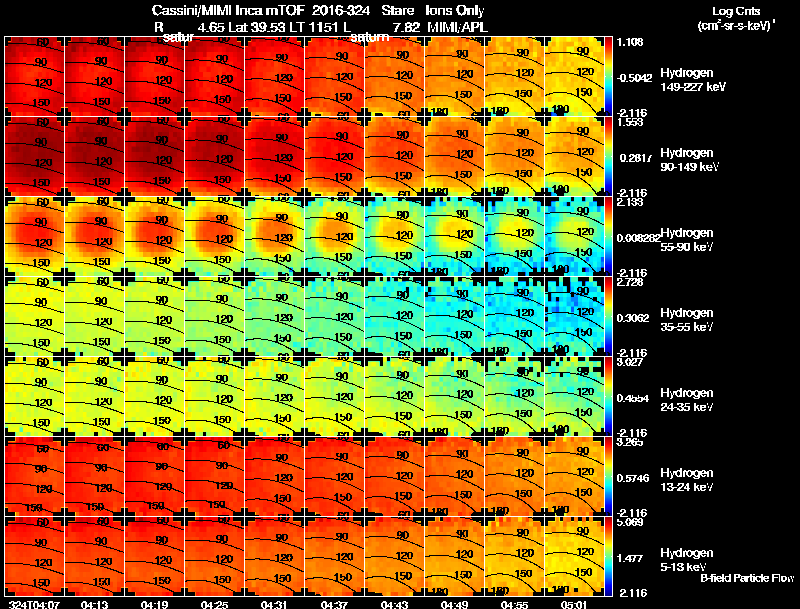
Task: Click the L value '7.82' in header
Action: coord(406,28)
